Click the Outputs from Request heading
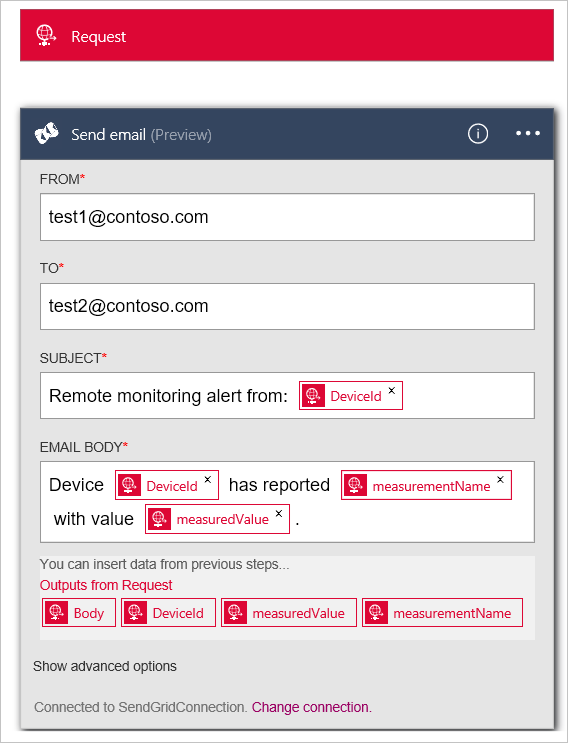Viewport: 568px width, 743px height. [106, 585]
